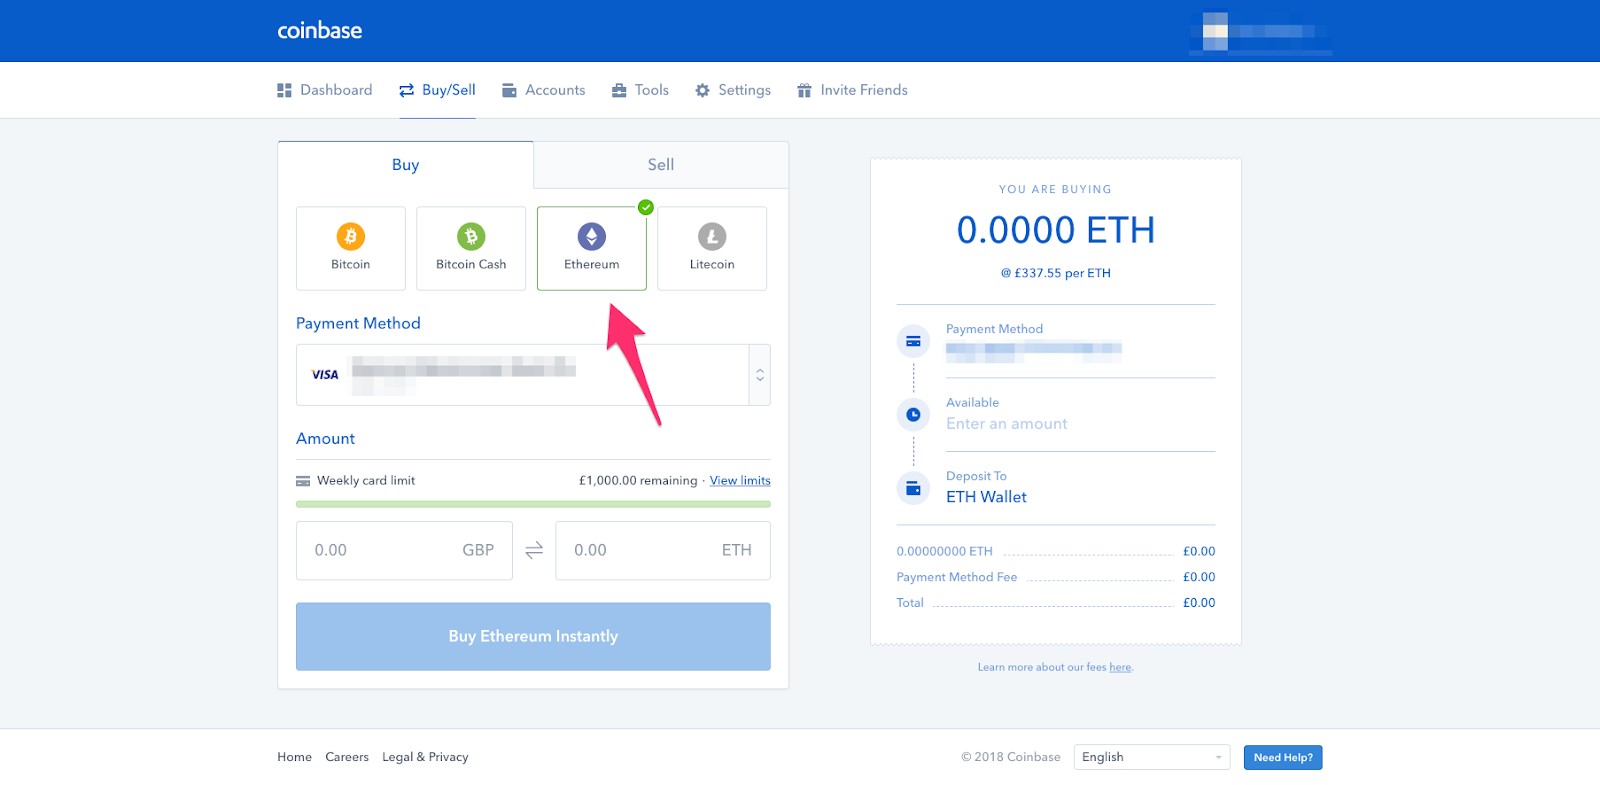Click the VISA card logo

(x=325, y=375)
